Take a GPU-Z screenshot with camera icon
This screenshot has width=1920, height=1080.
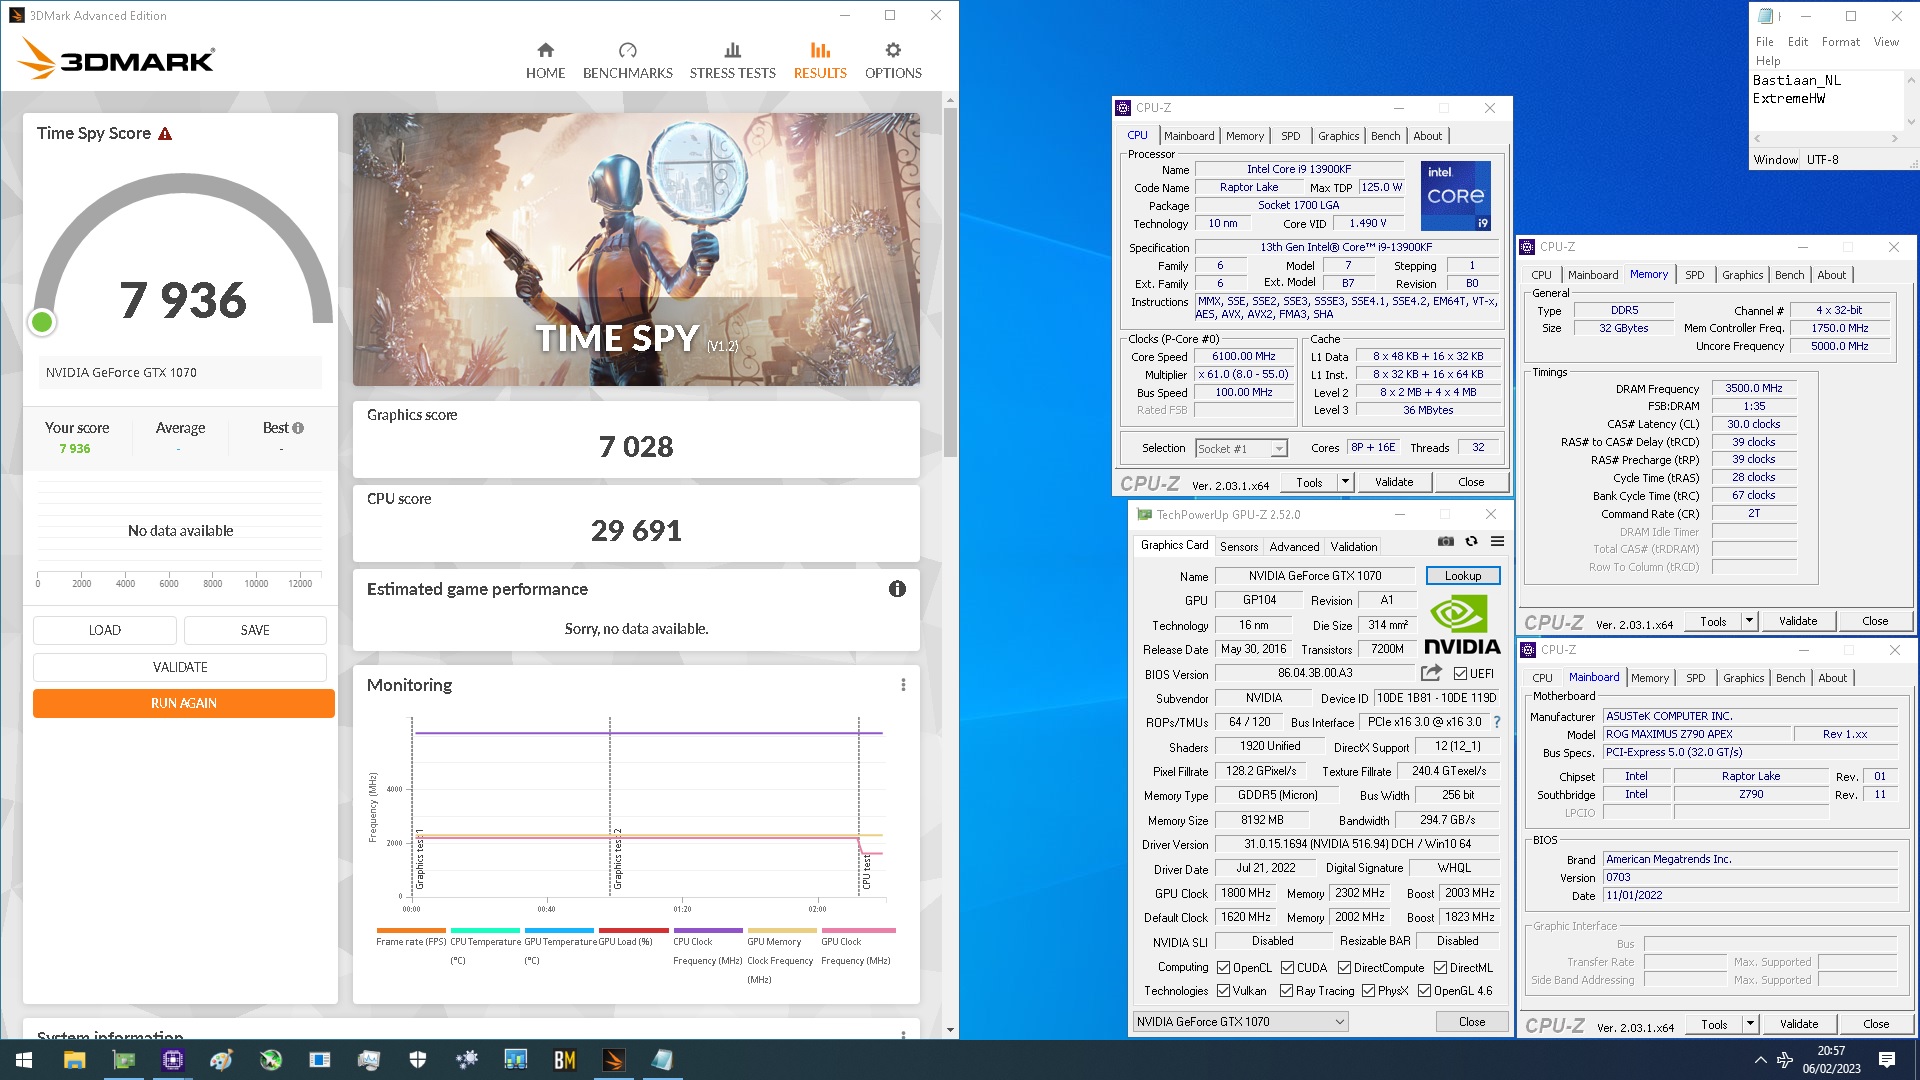click(1446, 541)
